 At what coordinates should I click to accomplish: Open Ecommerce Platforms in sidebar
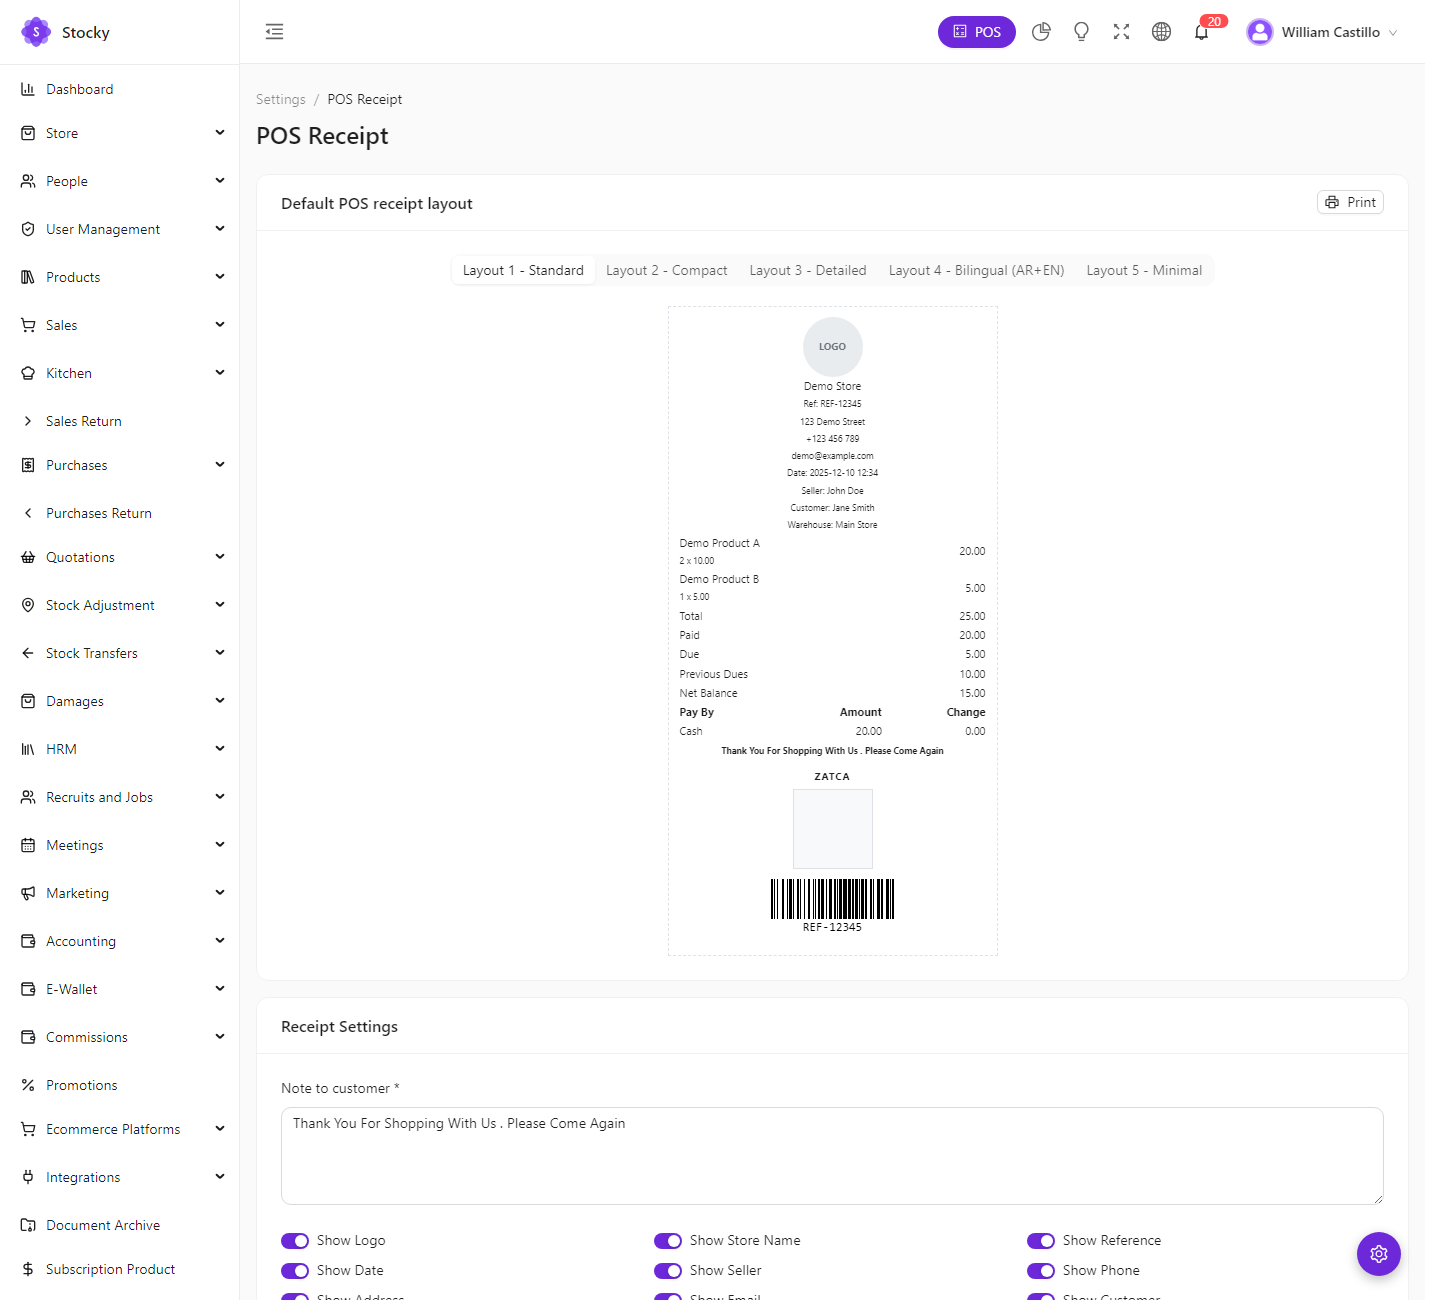click(120, 1129)
